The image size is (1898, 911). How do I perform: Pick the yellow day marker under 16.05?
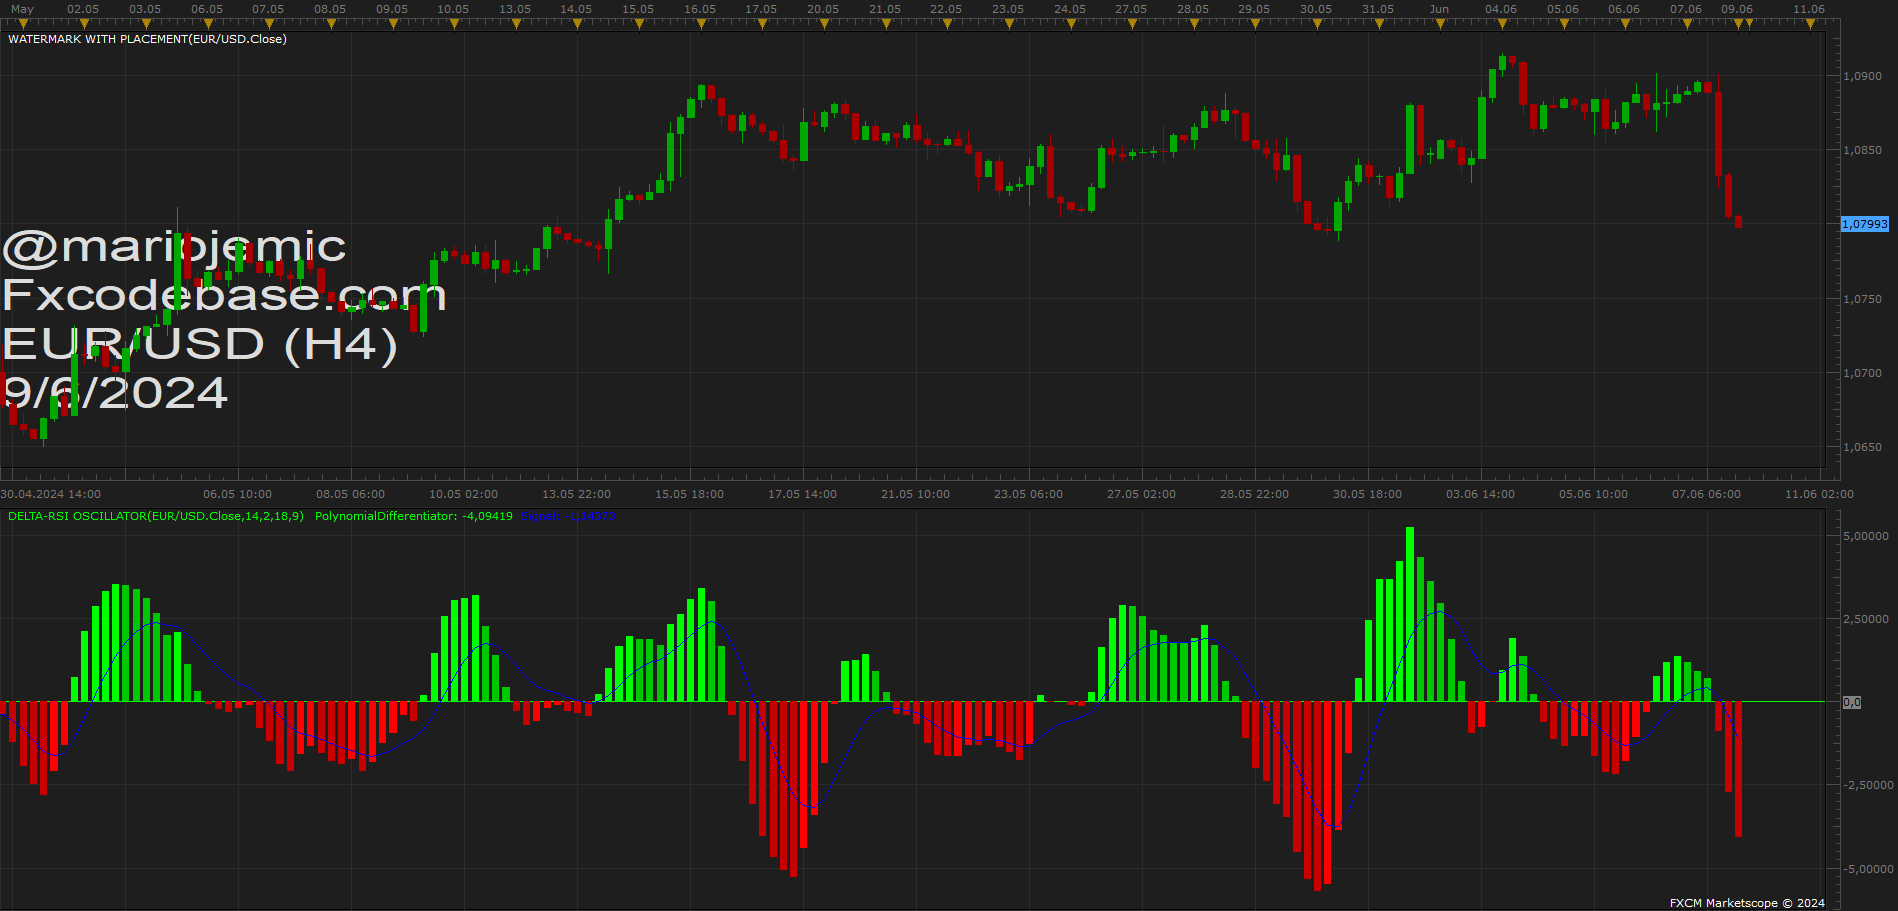700,24
